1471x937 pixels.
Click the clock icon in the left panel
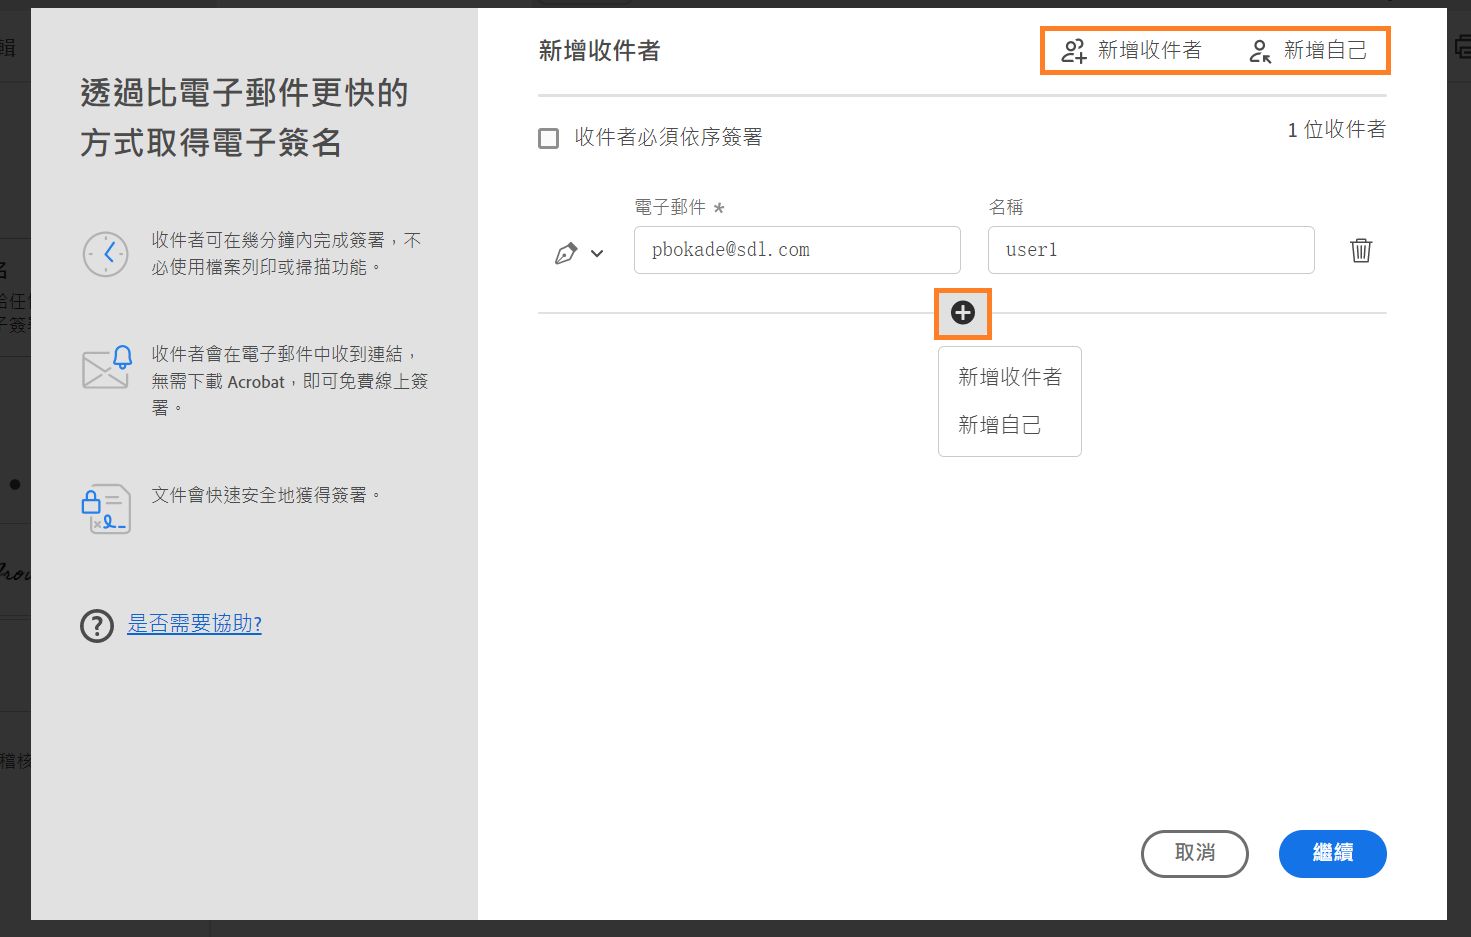pos(106,253)
